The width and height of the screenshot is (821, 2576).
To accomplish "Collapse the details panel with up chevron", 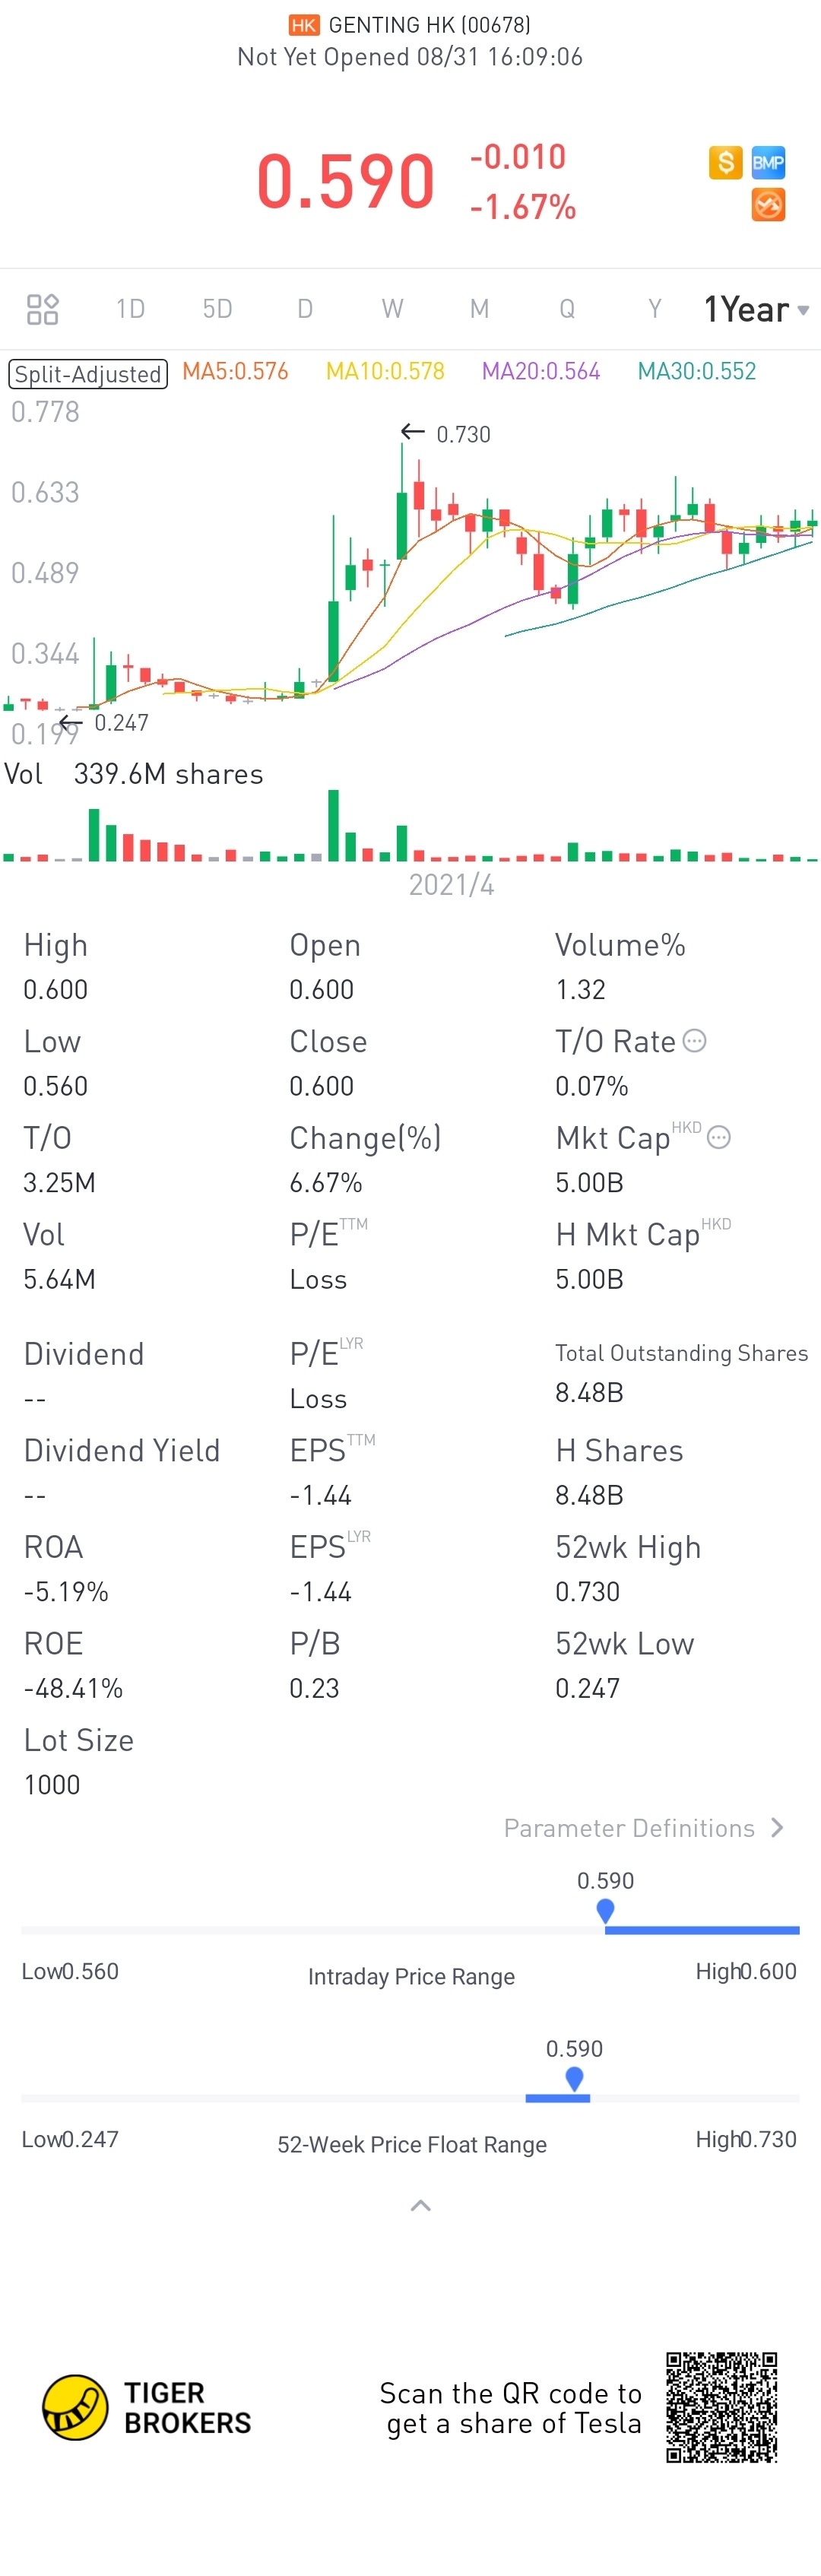I will tap(421, 2205).
